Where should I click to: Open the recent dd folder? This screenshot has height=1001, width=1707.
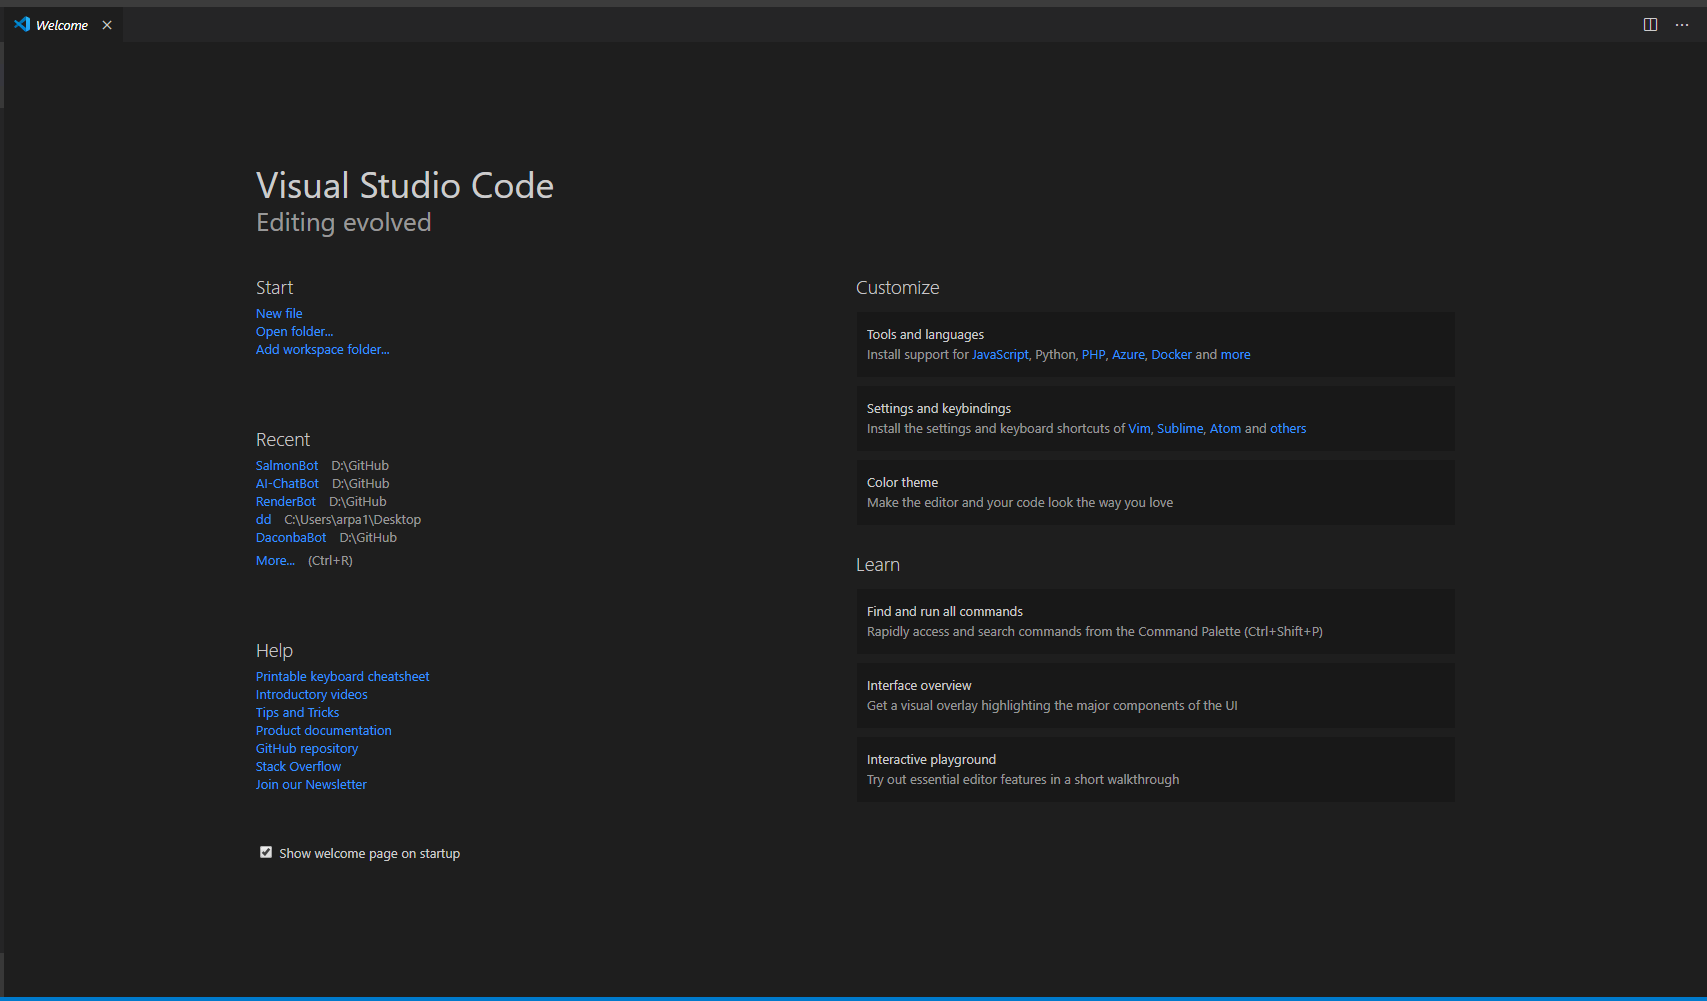click(x=263, y=519)
